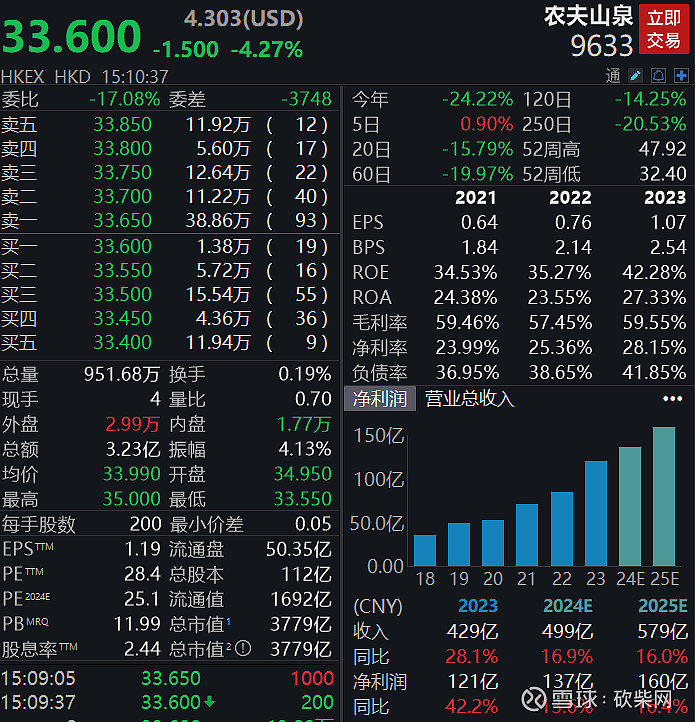The height and width of the screenshot is (722, 695).
Task: Click the 25E forecast bar in chart
Action: pos(664,496)
